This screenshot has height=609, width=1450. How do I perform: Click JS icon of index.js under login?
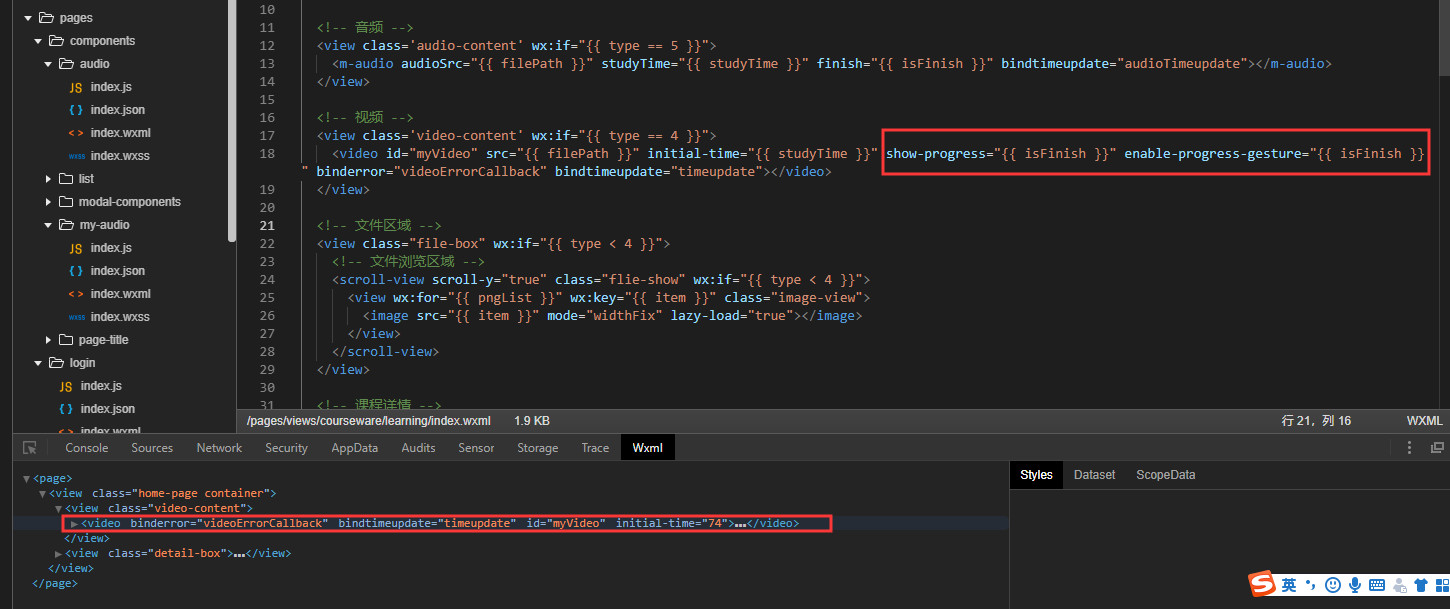point(66,386)
